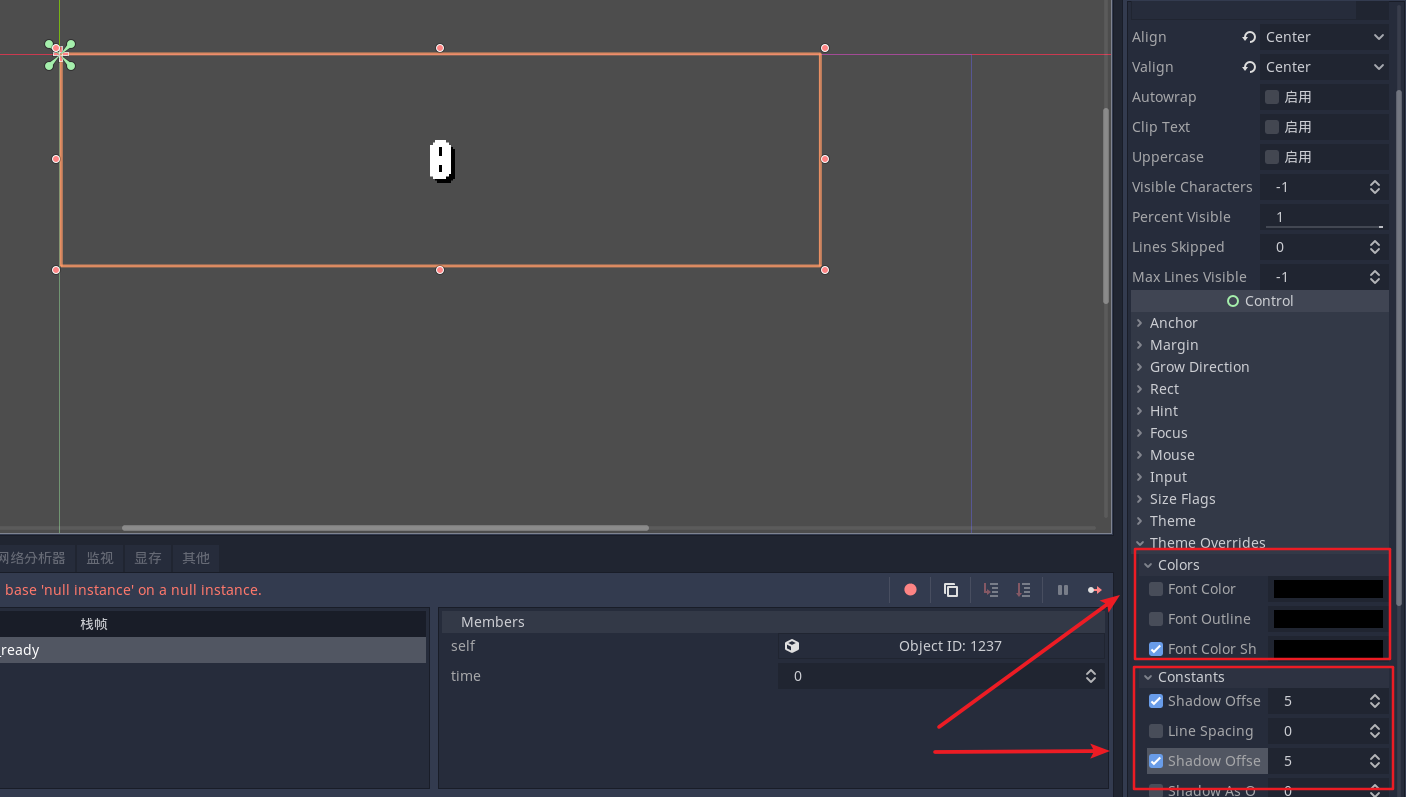Click the Control class section header
The image size is (1406, 797).
tap(1260, 301)
